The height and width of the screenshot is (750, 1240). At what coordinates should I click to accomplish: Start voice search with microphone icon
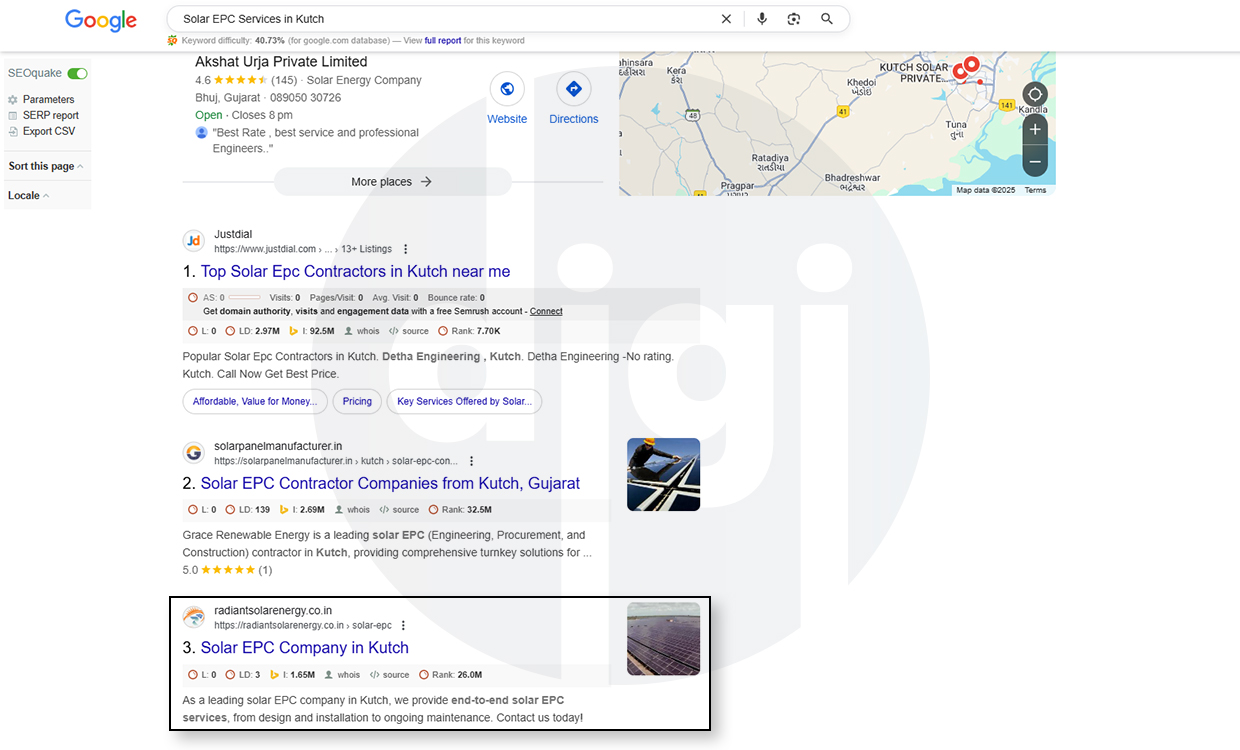tap(762, 19)
